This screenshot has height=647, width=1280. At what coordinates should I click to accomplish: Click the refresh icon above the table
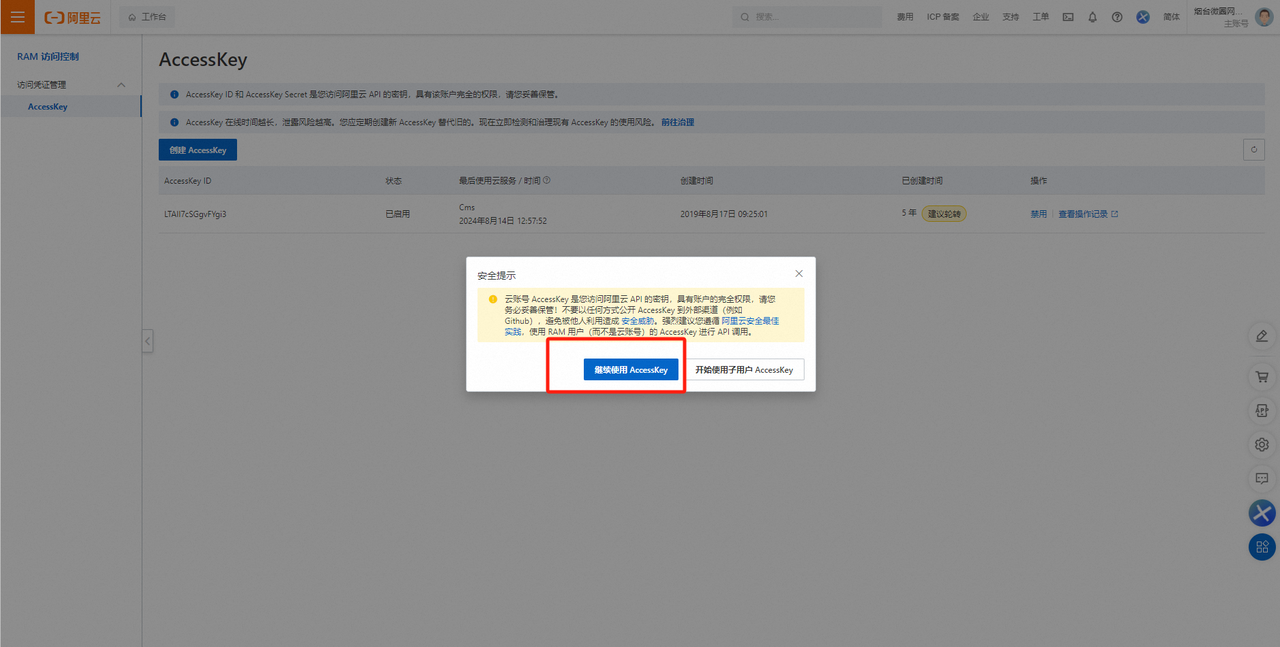click(1253, 150)
